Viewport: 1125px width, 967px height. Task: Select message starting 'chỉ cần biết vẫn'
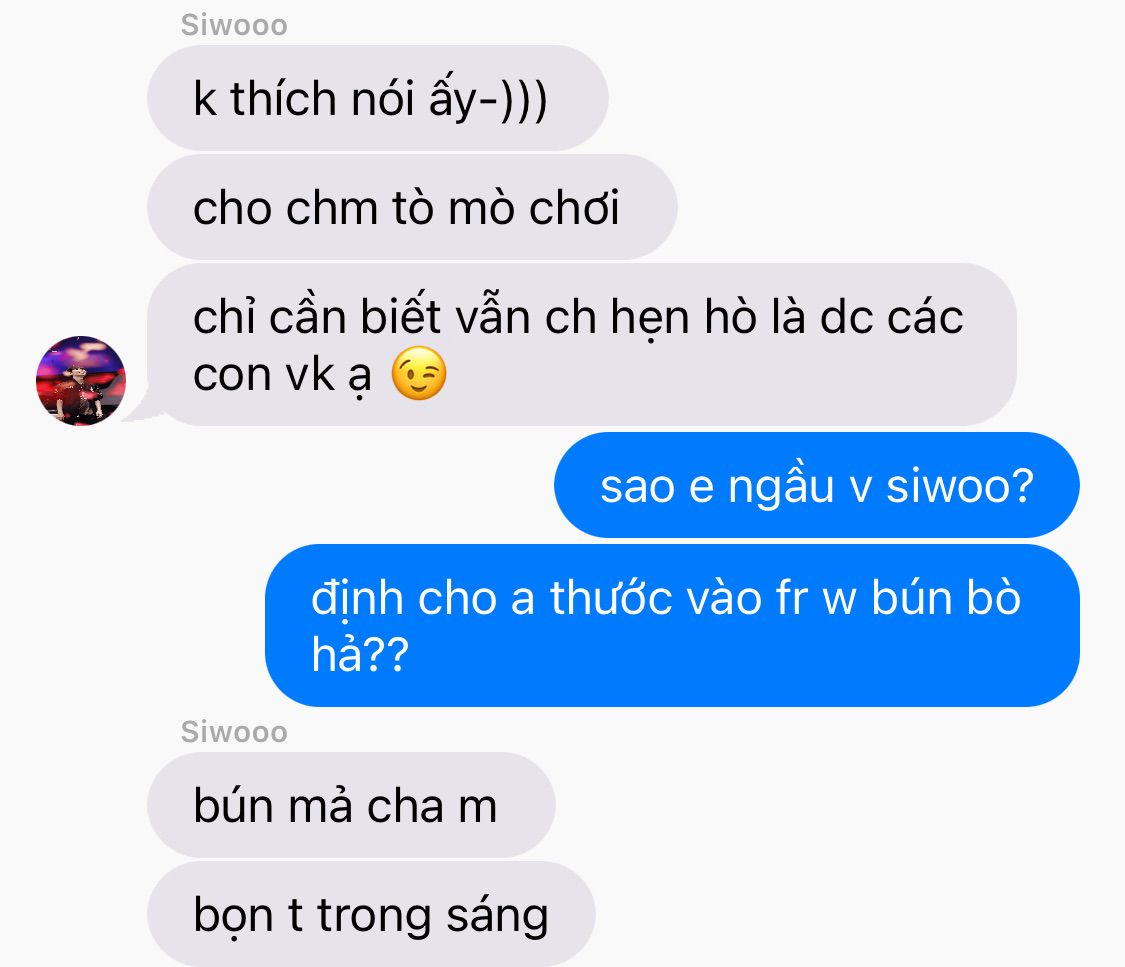tap(582, 344)
